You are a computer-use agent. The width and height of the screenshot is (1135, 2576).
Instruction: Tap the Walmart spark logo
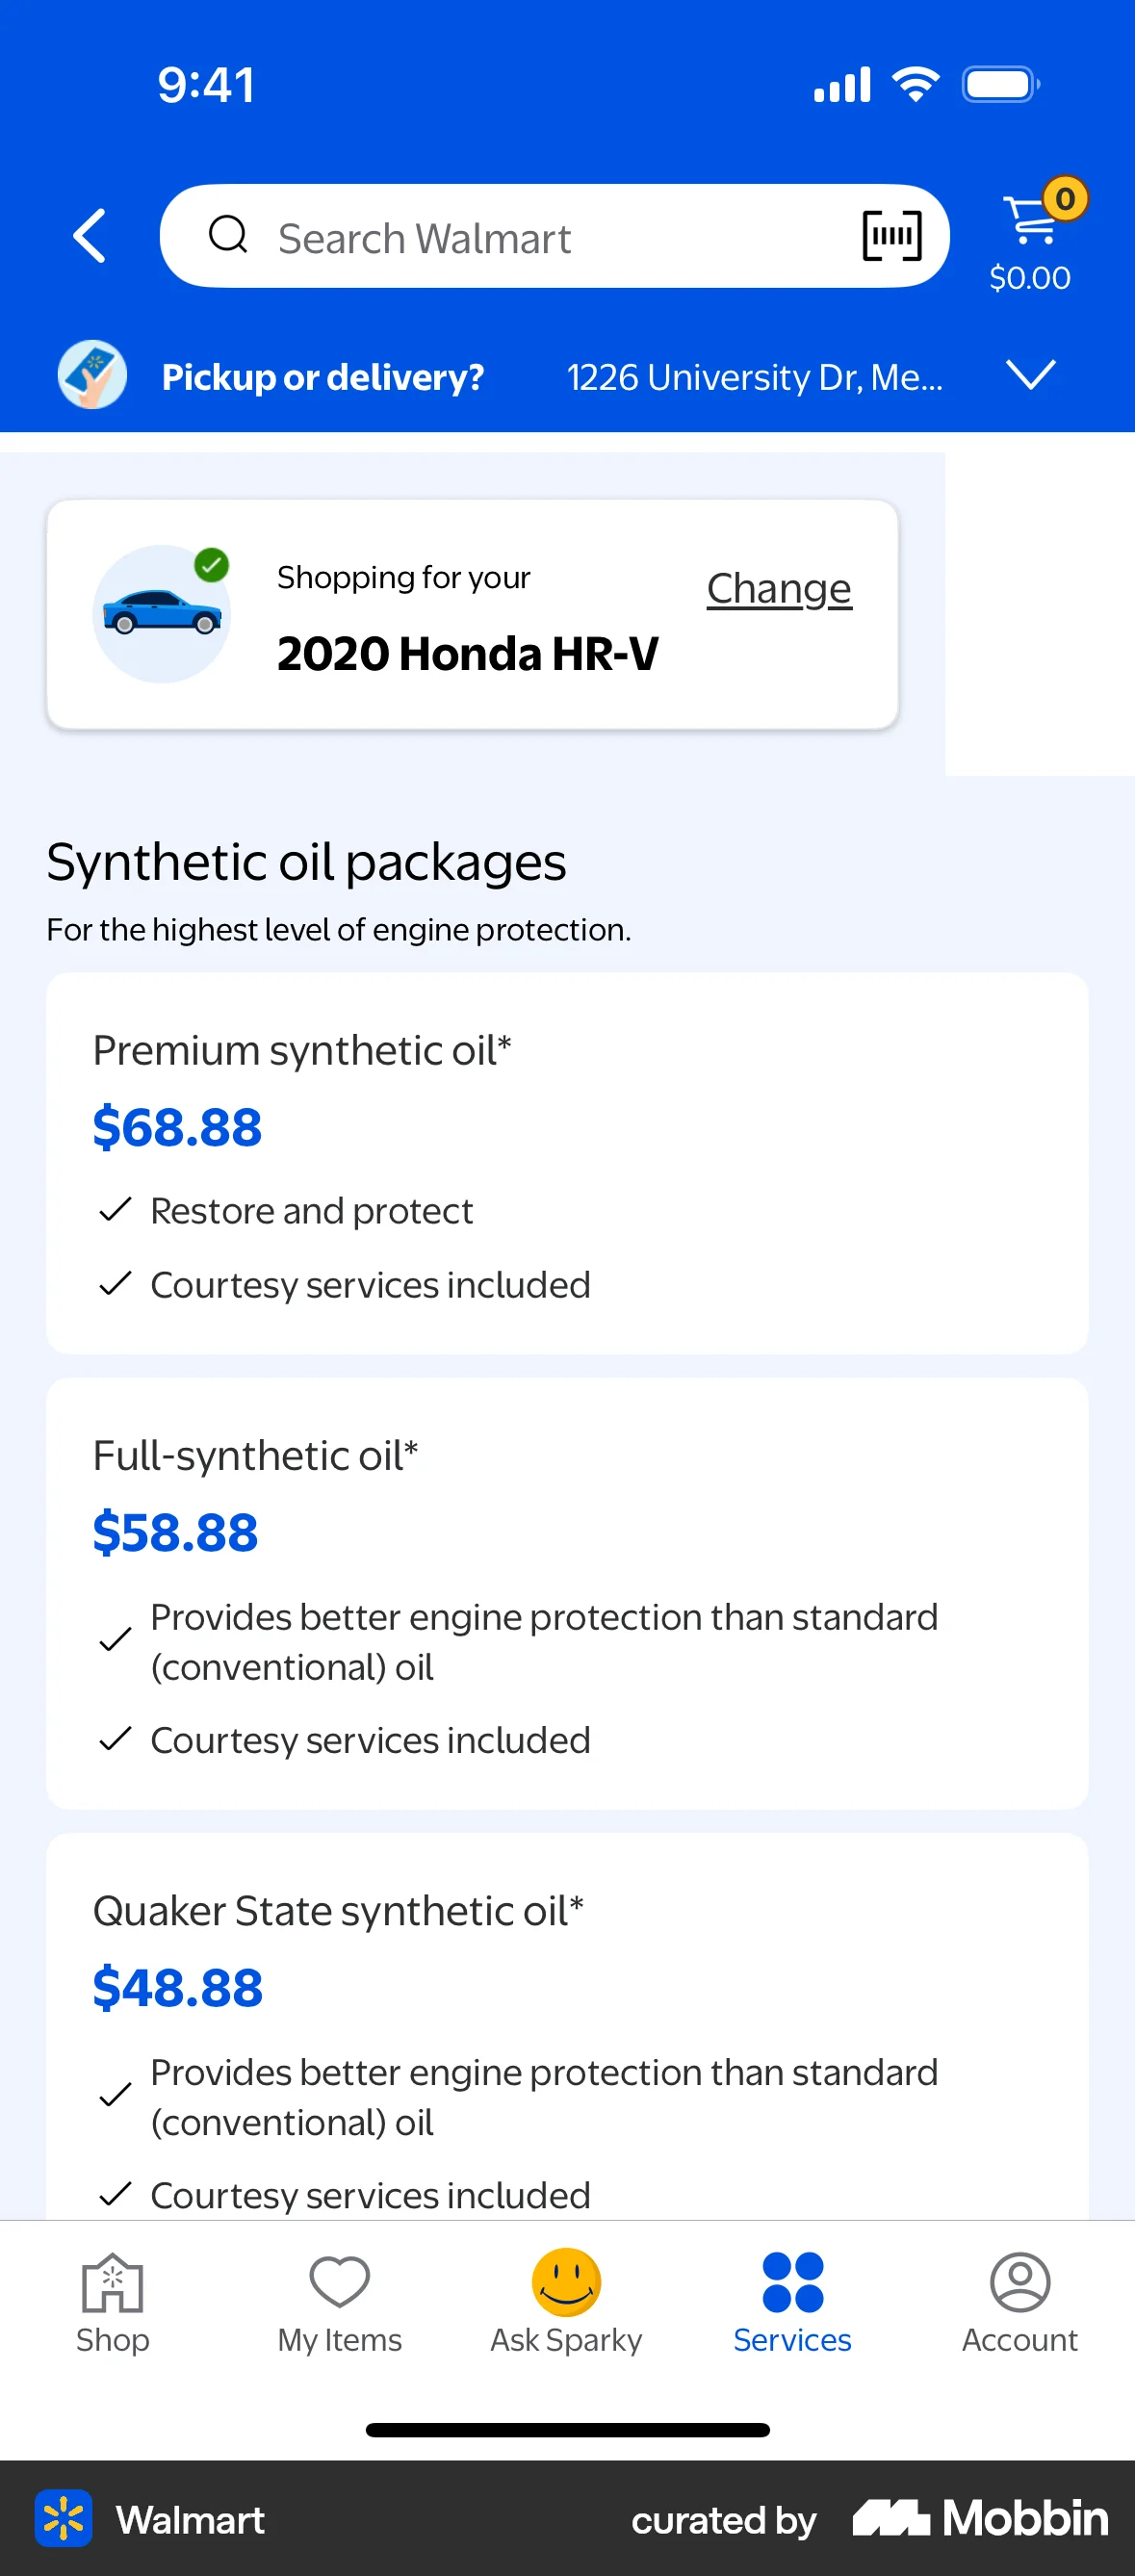click(x=64, y=2518)
